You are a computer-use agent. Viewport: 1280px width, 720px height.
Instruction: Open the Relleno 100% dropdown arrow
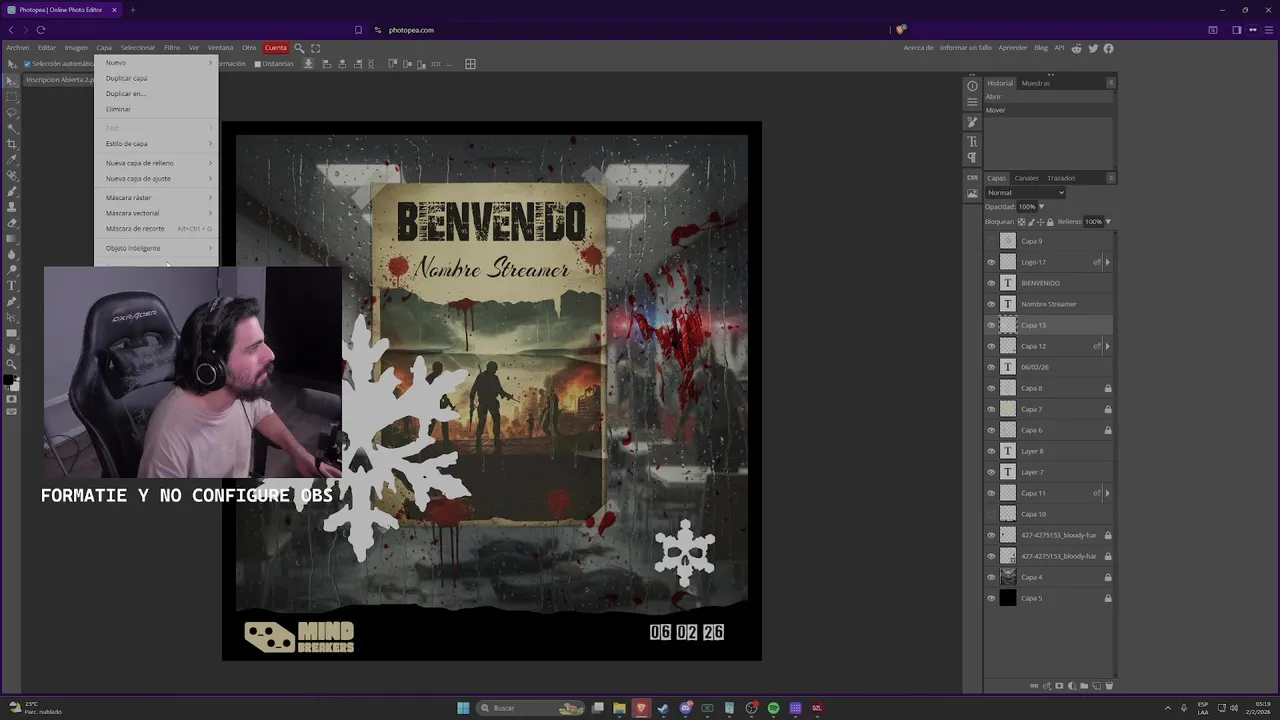[x=1108, y=222]
